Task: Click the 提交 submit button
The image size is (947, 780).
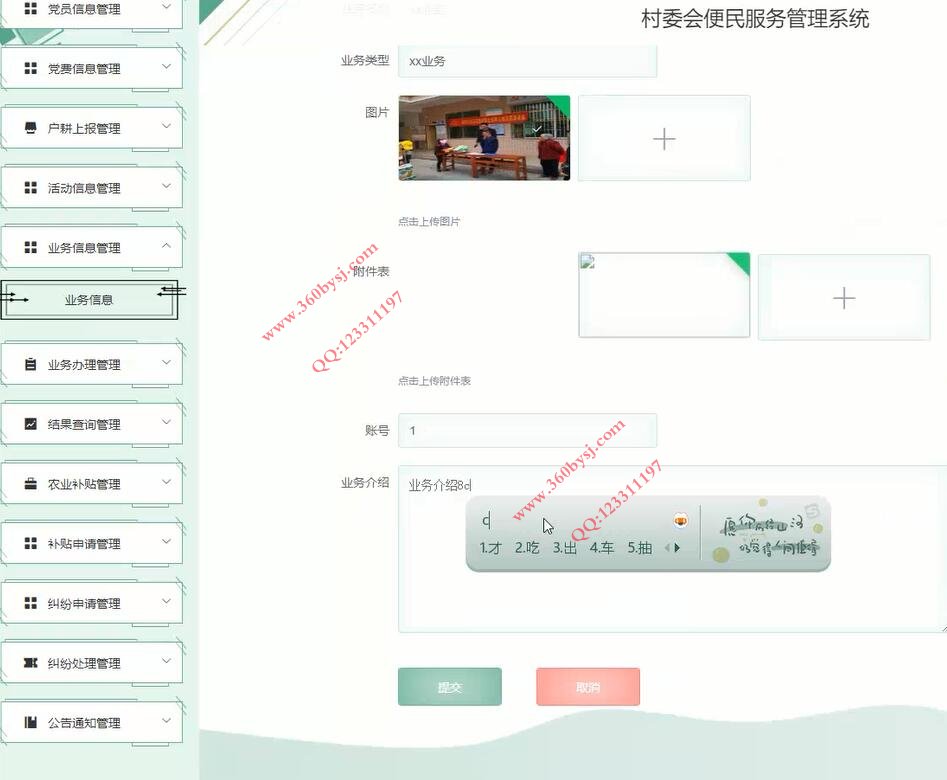Action: [450, 686]
